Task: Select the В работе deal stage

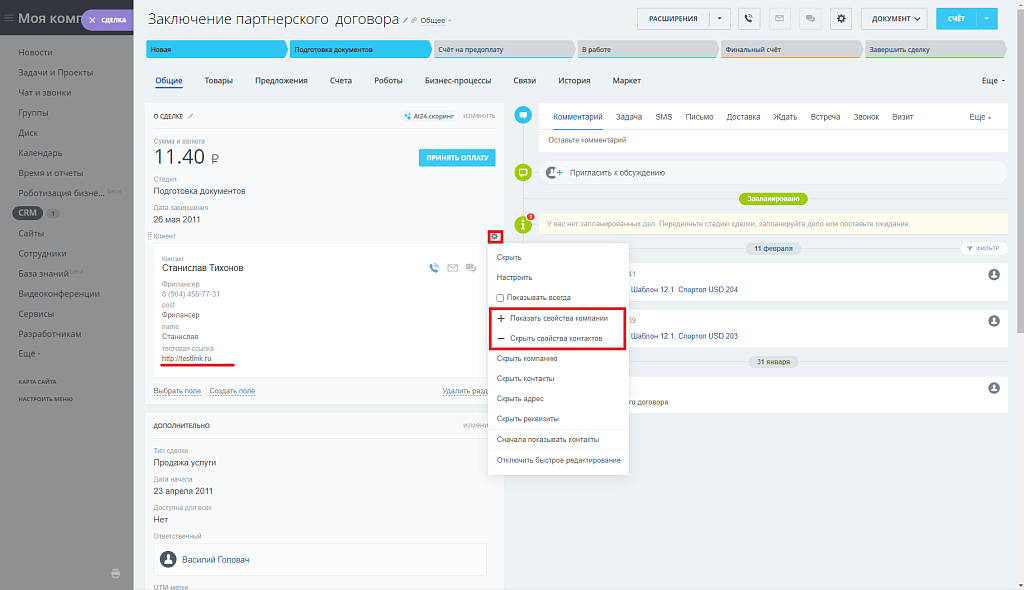Action: pyautogui.click(x=645, y=49)
